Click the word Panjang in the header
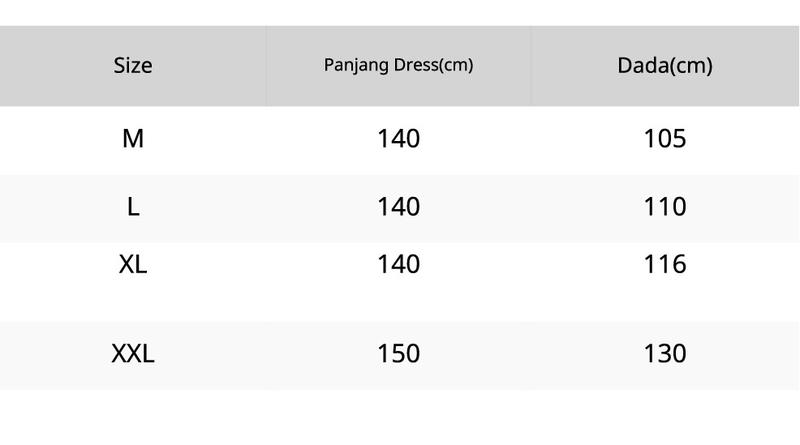 pos(356,66)
